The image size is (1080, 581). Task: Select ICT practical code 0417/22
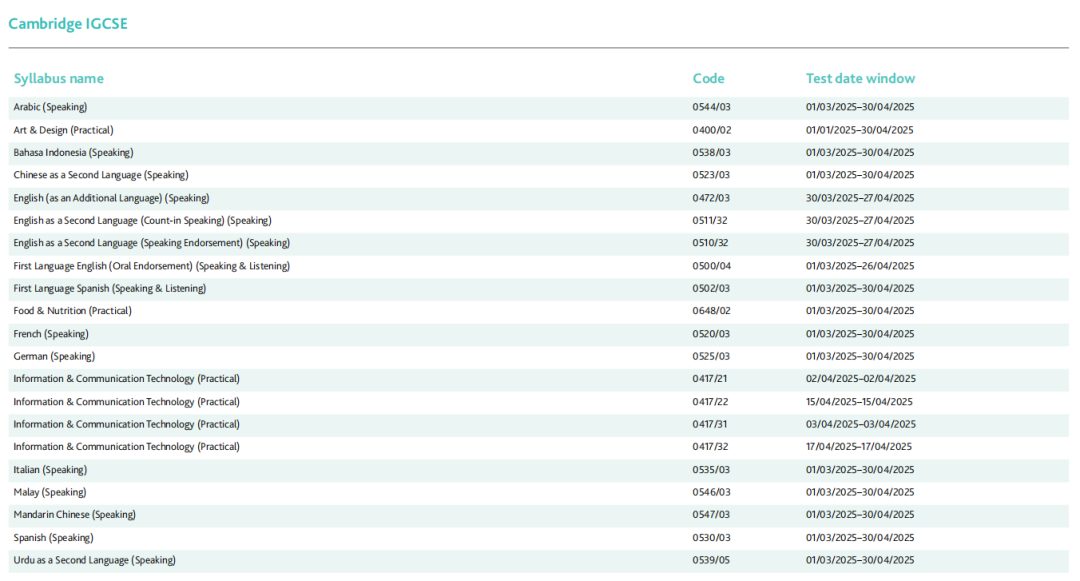pyautogui.click(x=710, y=402)
